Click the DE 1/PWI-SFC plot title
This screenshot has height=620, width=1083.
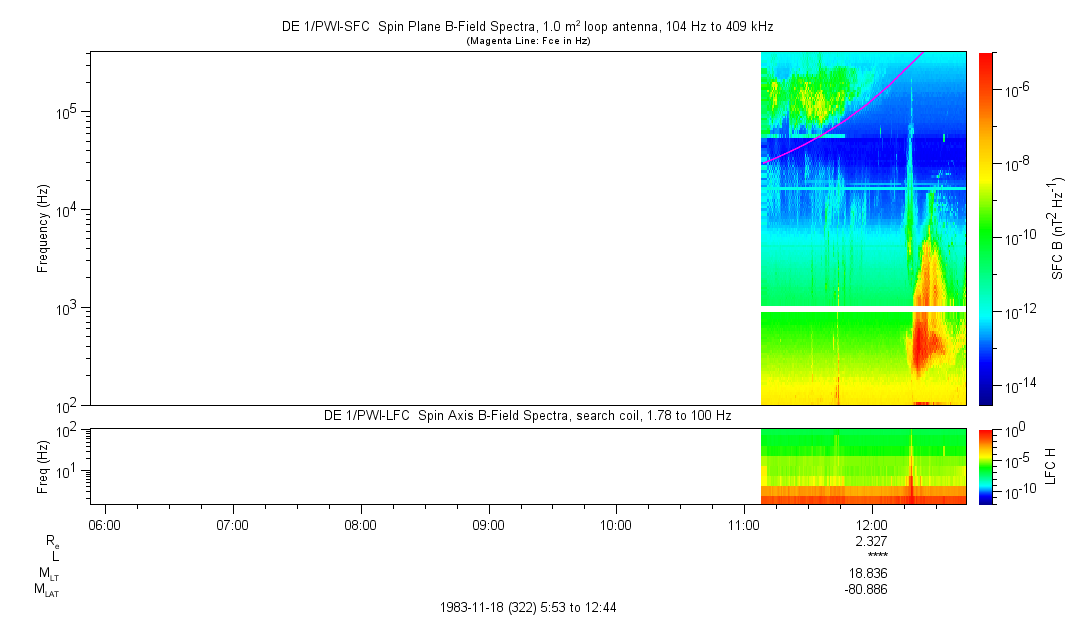(x=527, y=27)
